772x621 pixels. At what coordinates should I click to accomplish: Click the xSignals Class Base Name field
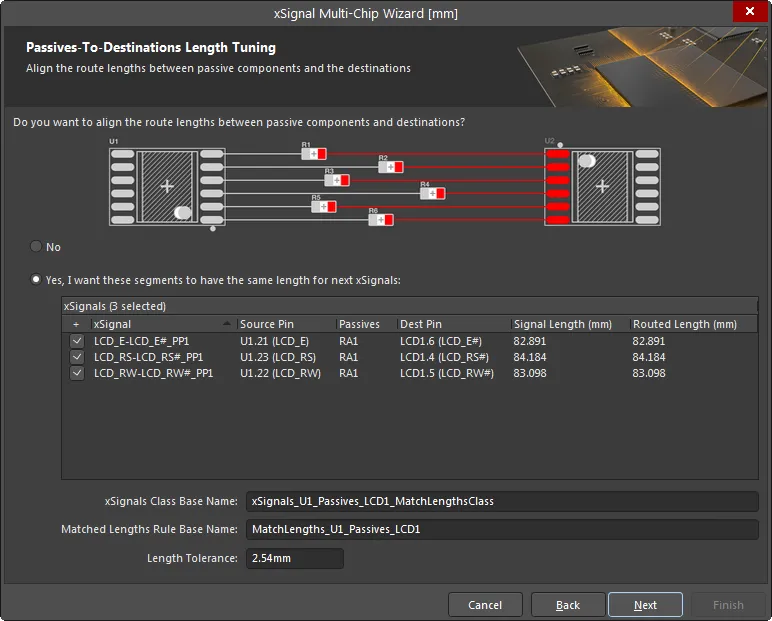pyautogui.click(x=502, y=501)
